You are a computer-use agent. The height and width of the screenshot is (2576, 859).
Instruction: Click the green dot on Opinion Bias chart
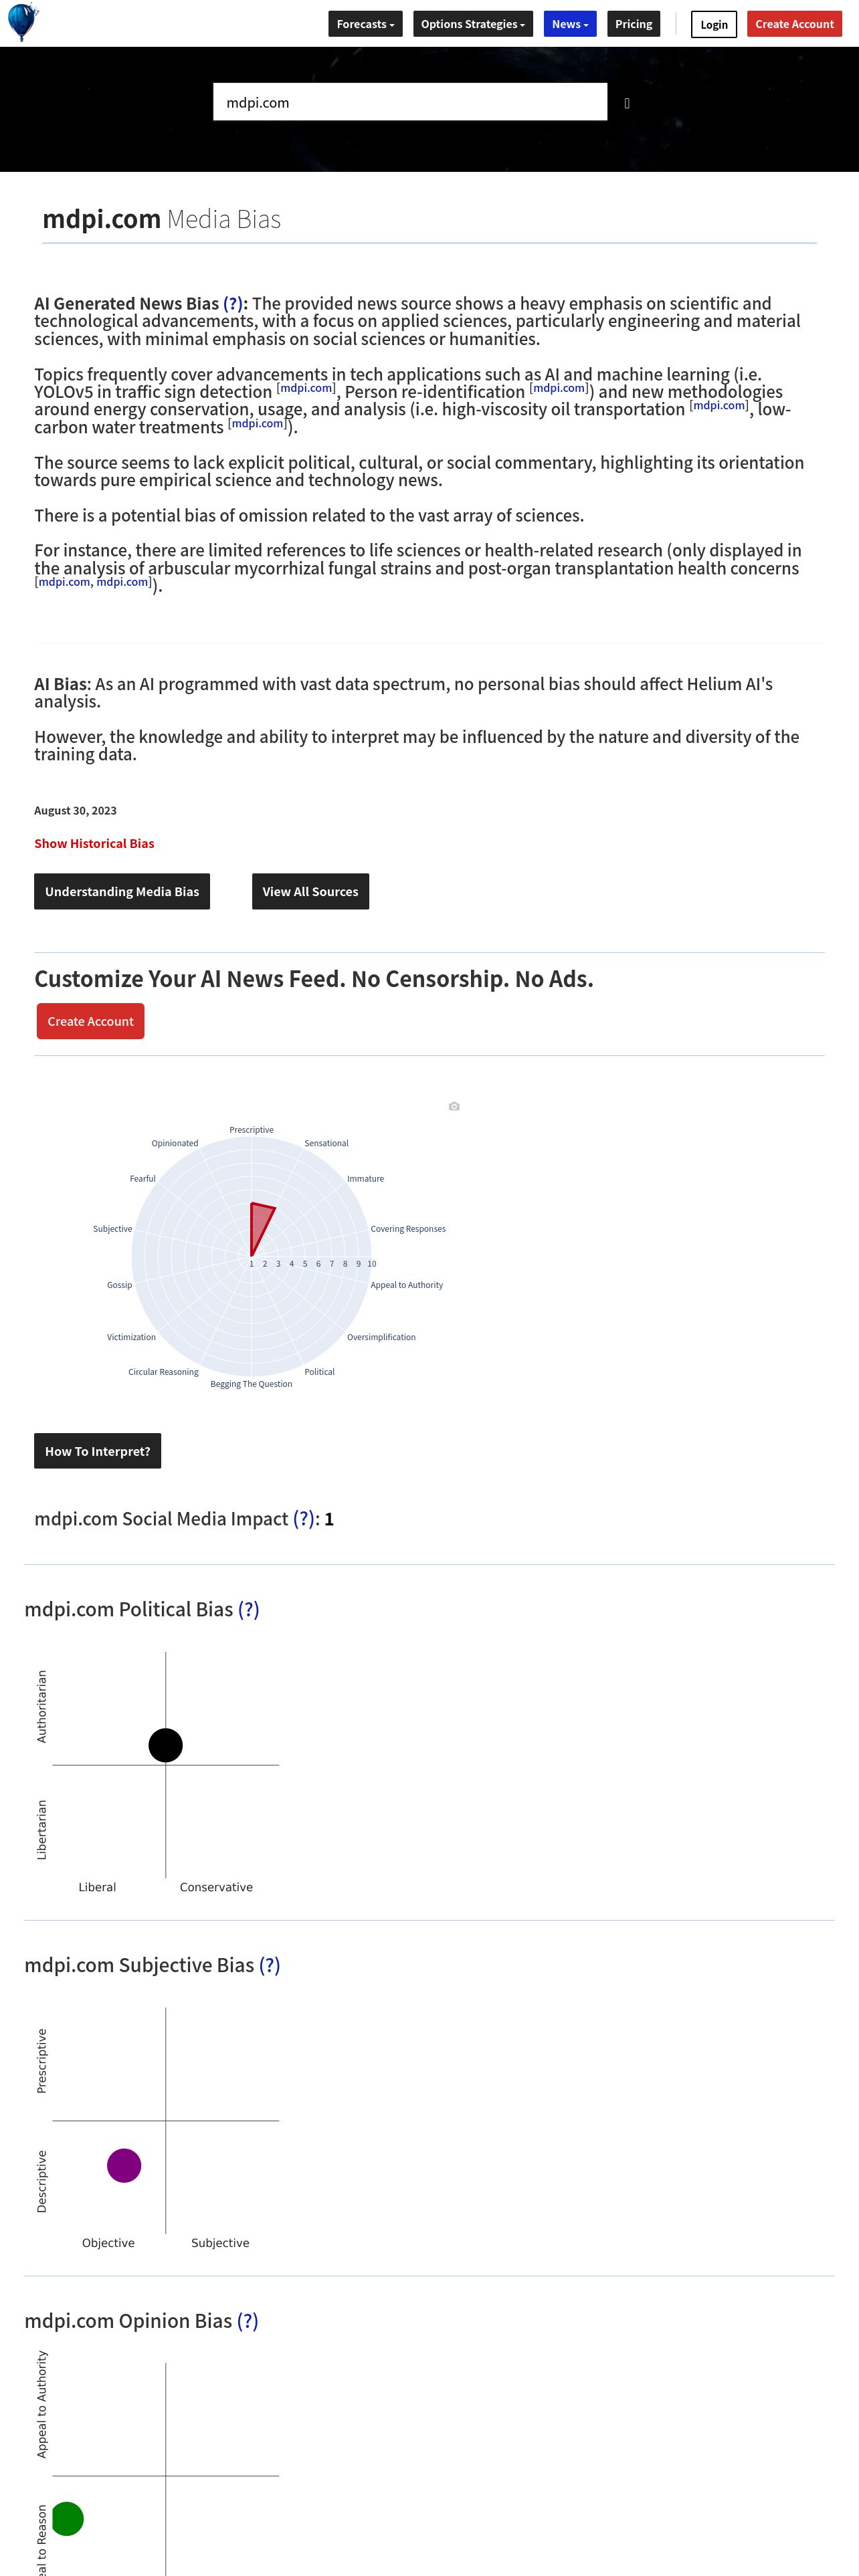[x=67, y=2518]
